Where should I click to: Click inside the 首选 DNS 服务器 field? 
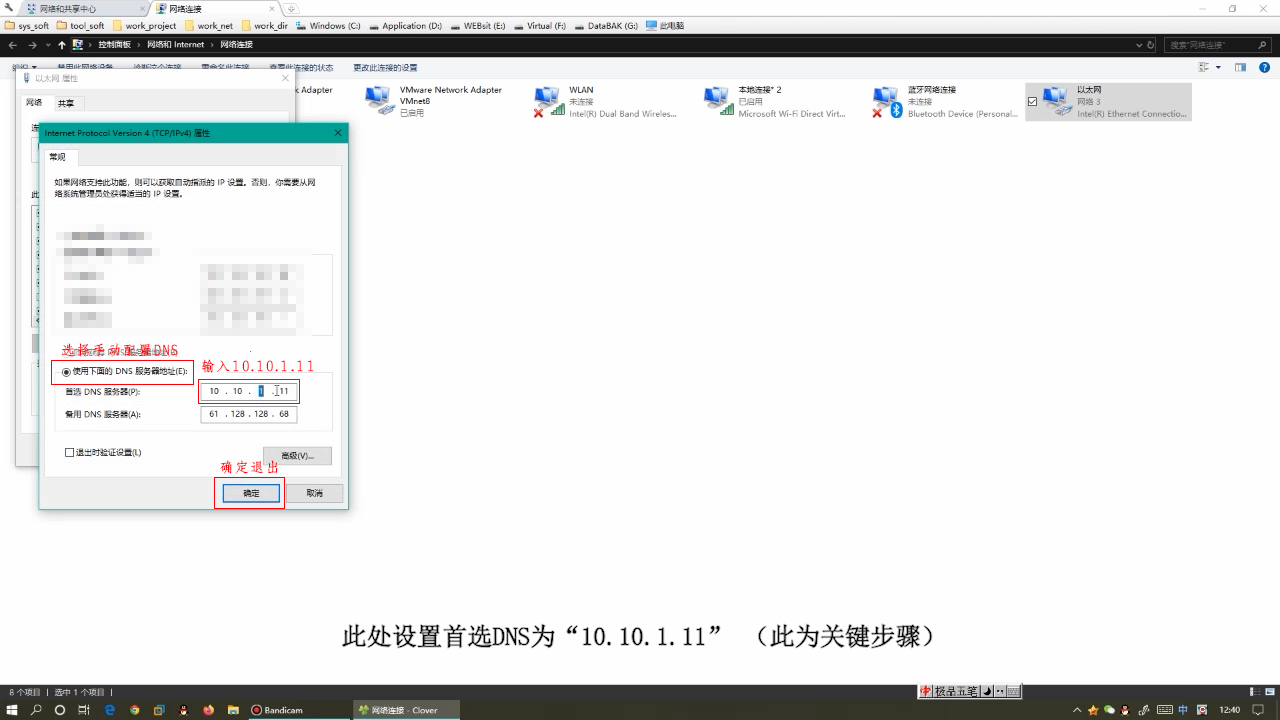click(248, 391)
